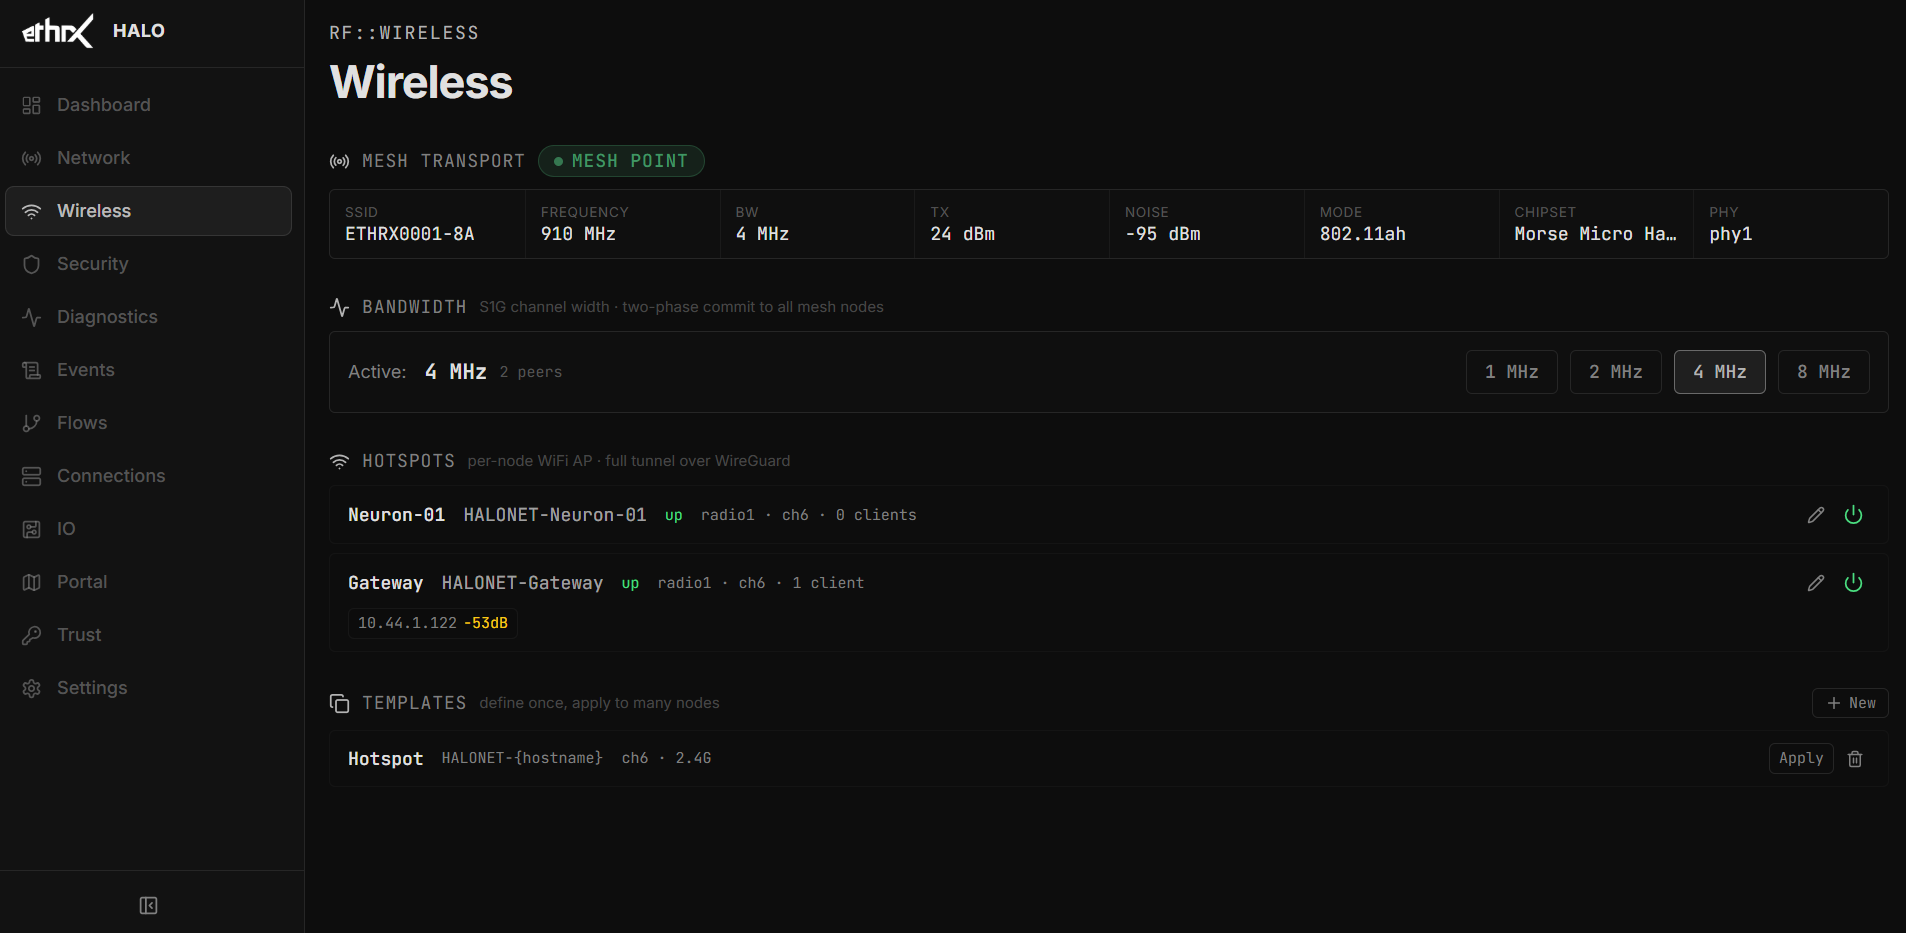
Task: Click the Flows branch icon in sidebar
Action: click(x=32, y=423)
